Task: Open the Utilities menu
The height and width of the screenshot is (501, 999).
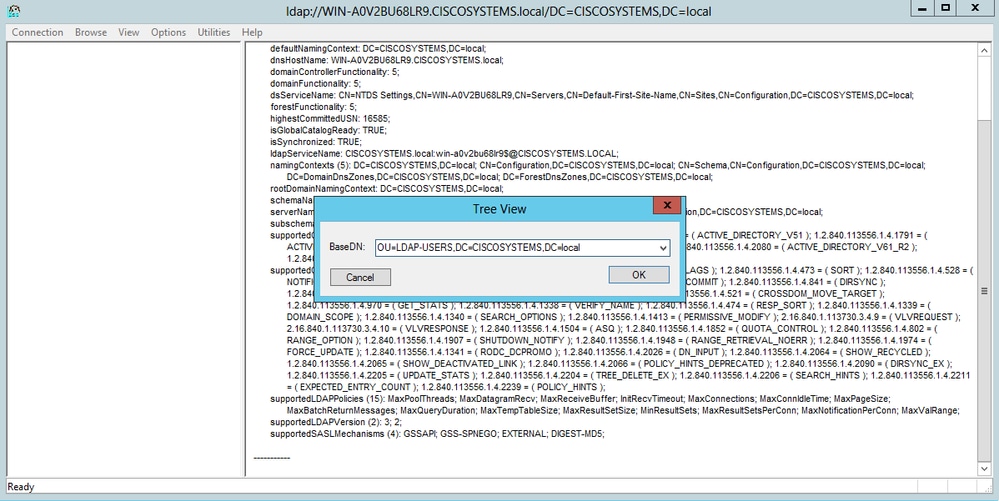Action: [x=213, y=32]
